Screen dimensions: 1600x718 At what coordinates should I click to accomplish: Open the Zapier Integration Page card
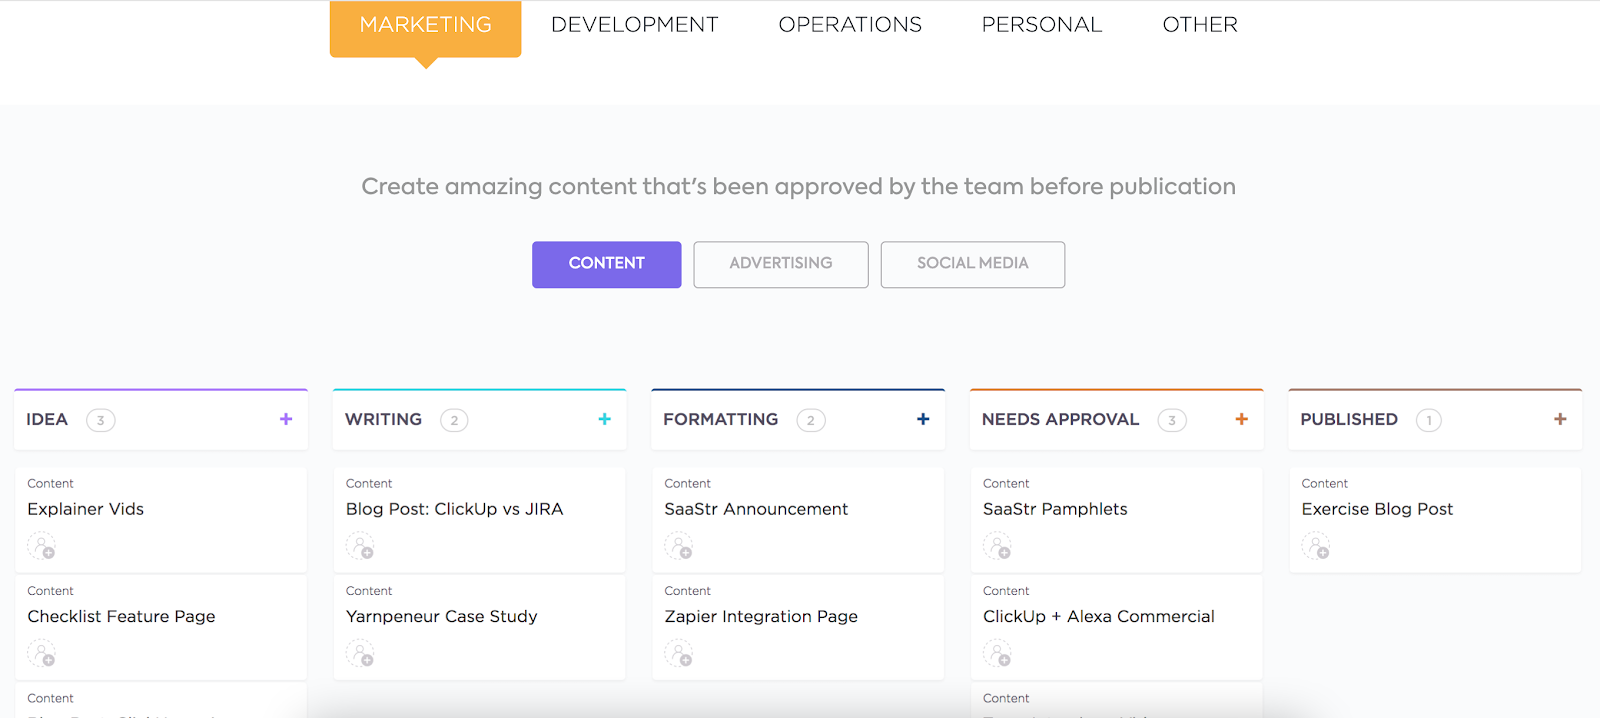coord(798,628)
